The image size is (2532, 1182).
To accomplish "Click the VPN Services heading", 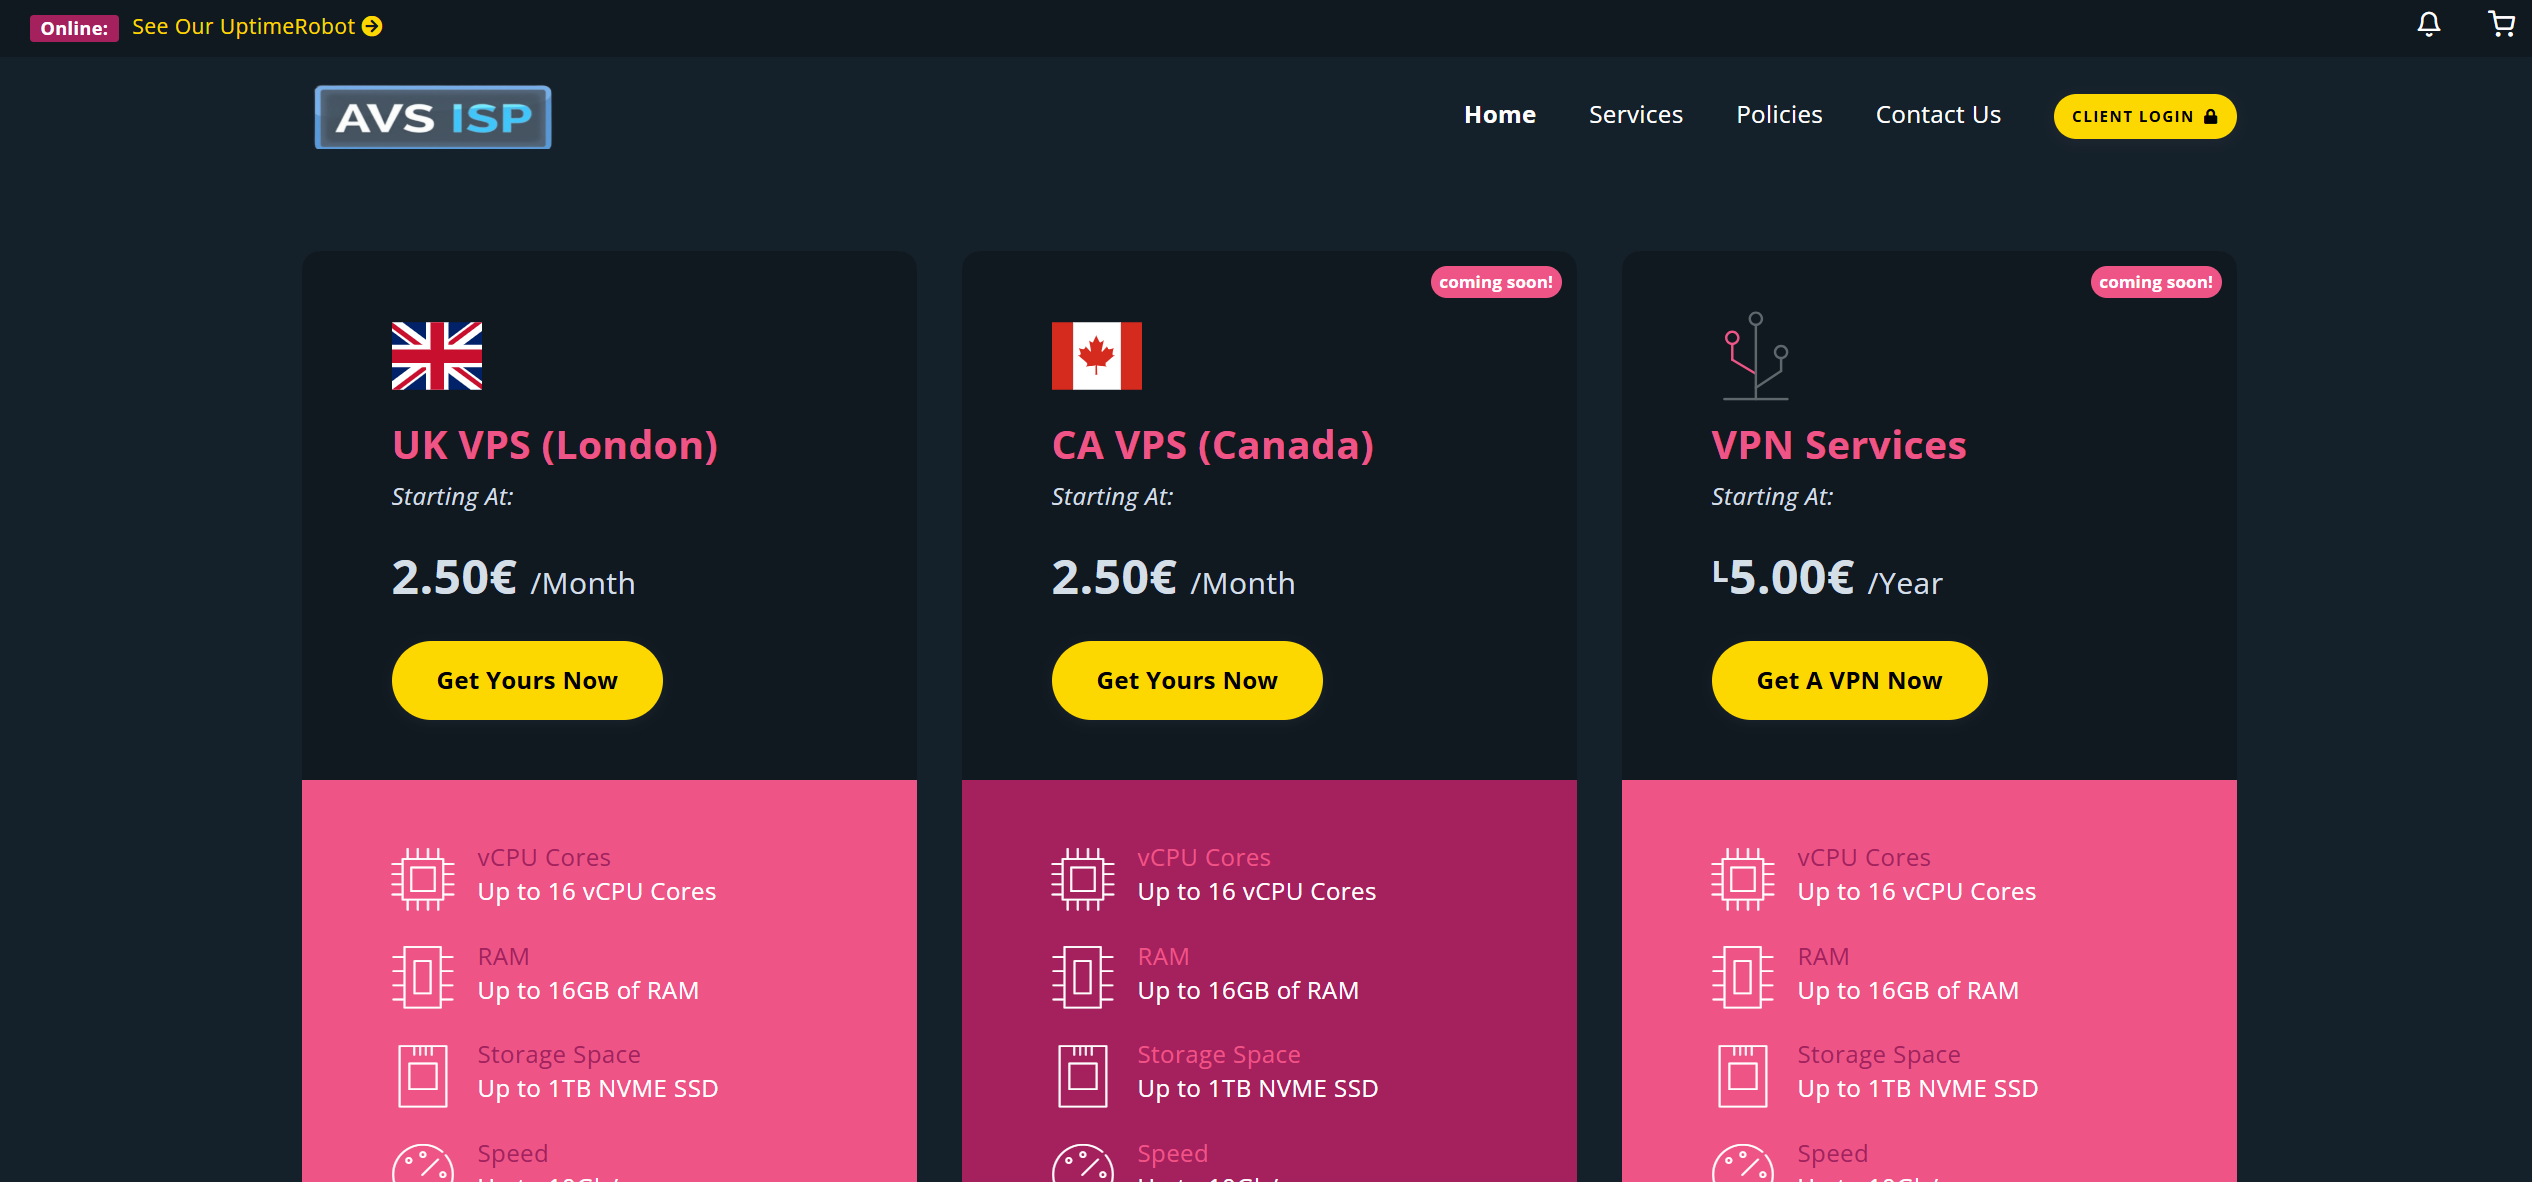I will click(x=1839, y=445).
